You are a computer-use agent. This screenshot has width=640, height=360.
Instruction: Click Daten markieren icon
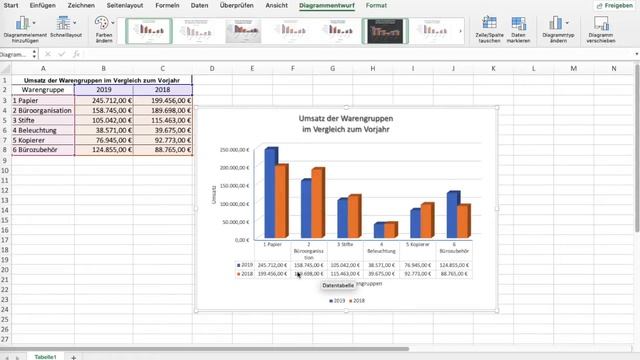pos(518,23)
